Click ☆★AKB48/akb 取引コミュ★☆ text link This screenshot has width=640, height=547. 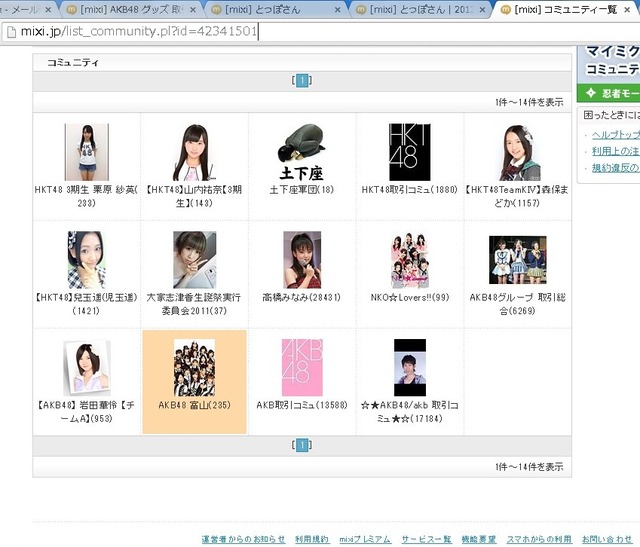coord(409,411)
